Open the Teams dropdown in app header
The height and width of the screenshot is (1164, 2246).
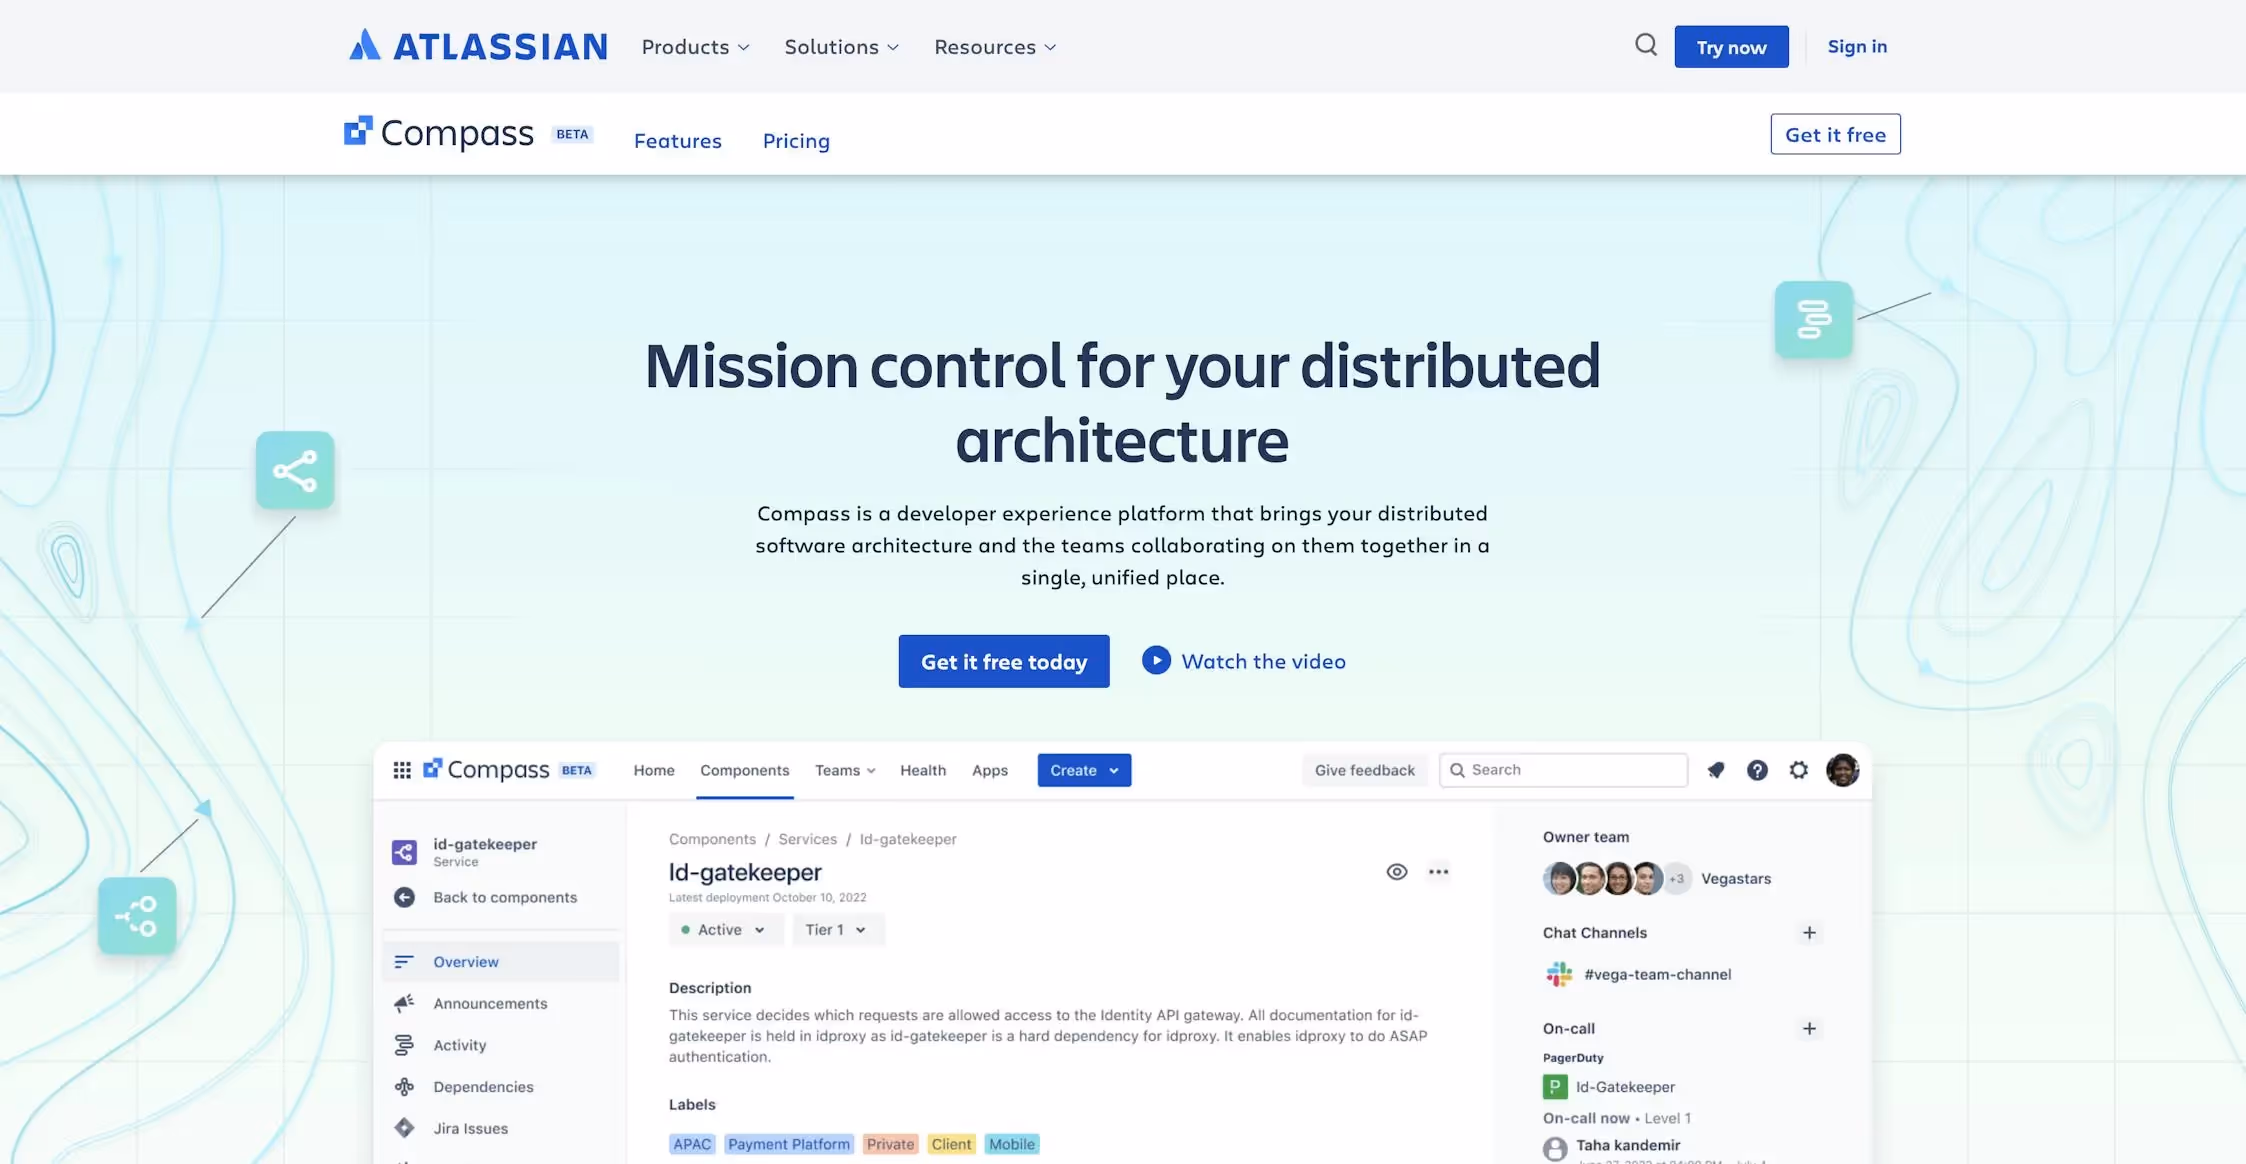pos(845,770)
